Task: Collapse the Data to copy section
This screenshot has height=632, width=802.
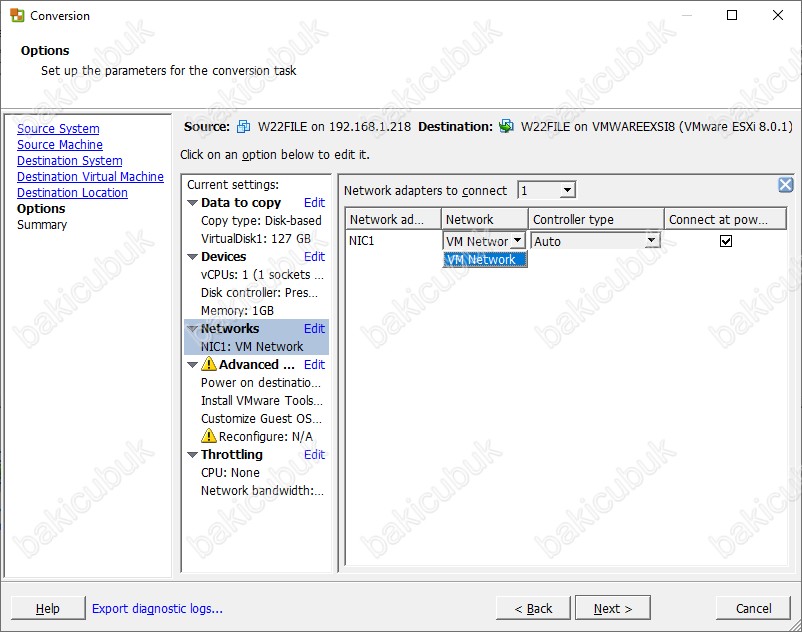Action: (192, 203)
